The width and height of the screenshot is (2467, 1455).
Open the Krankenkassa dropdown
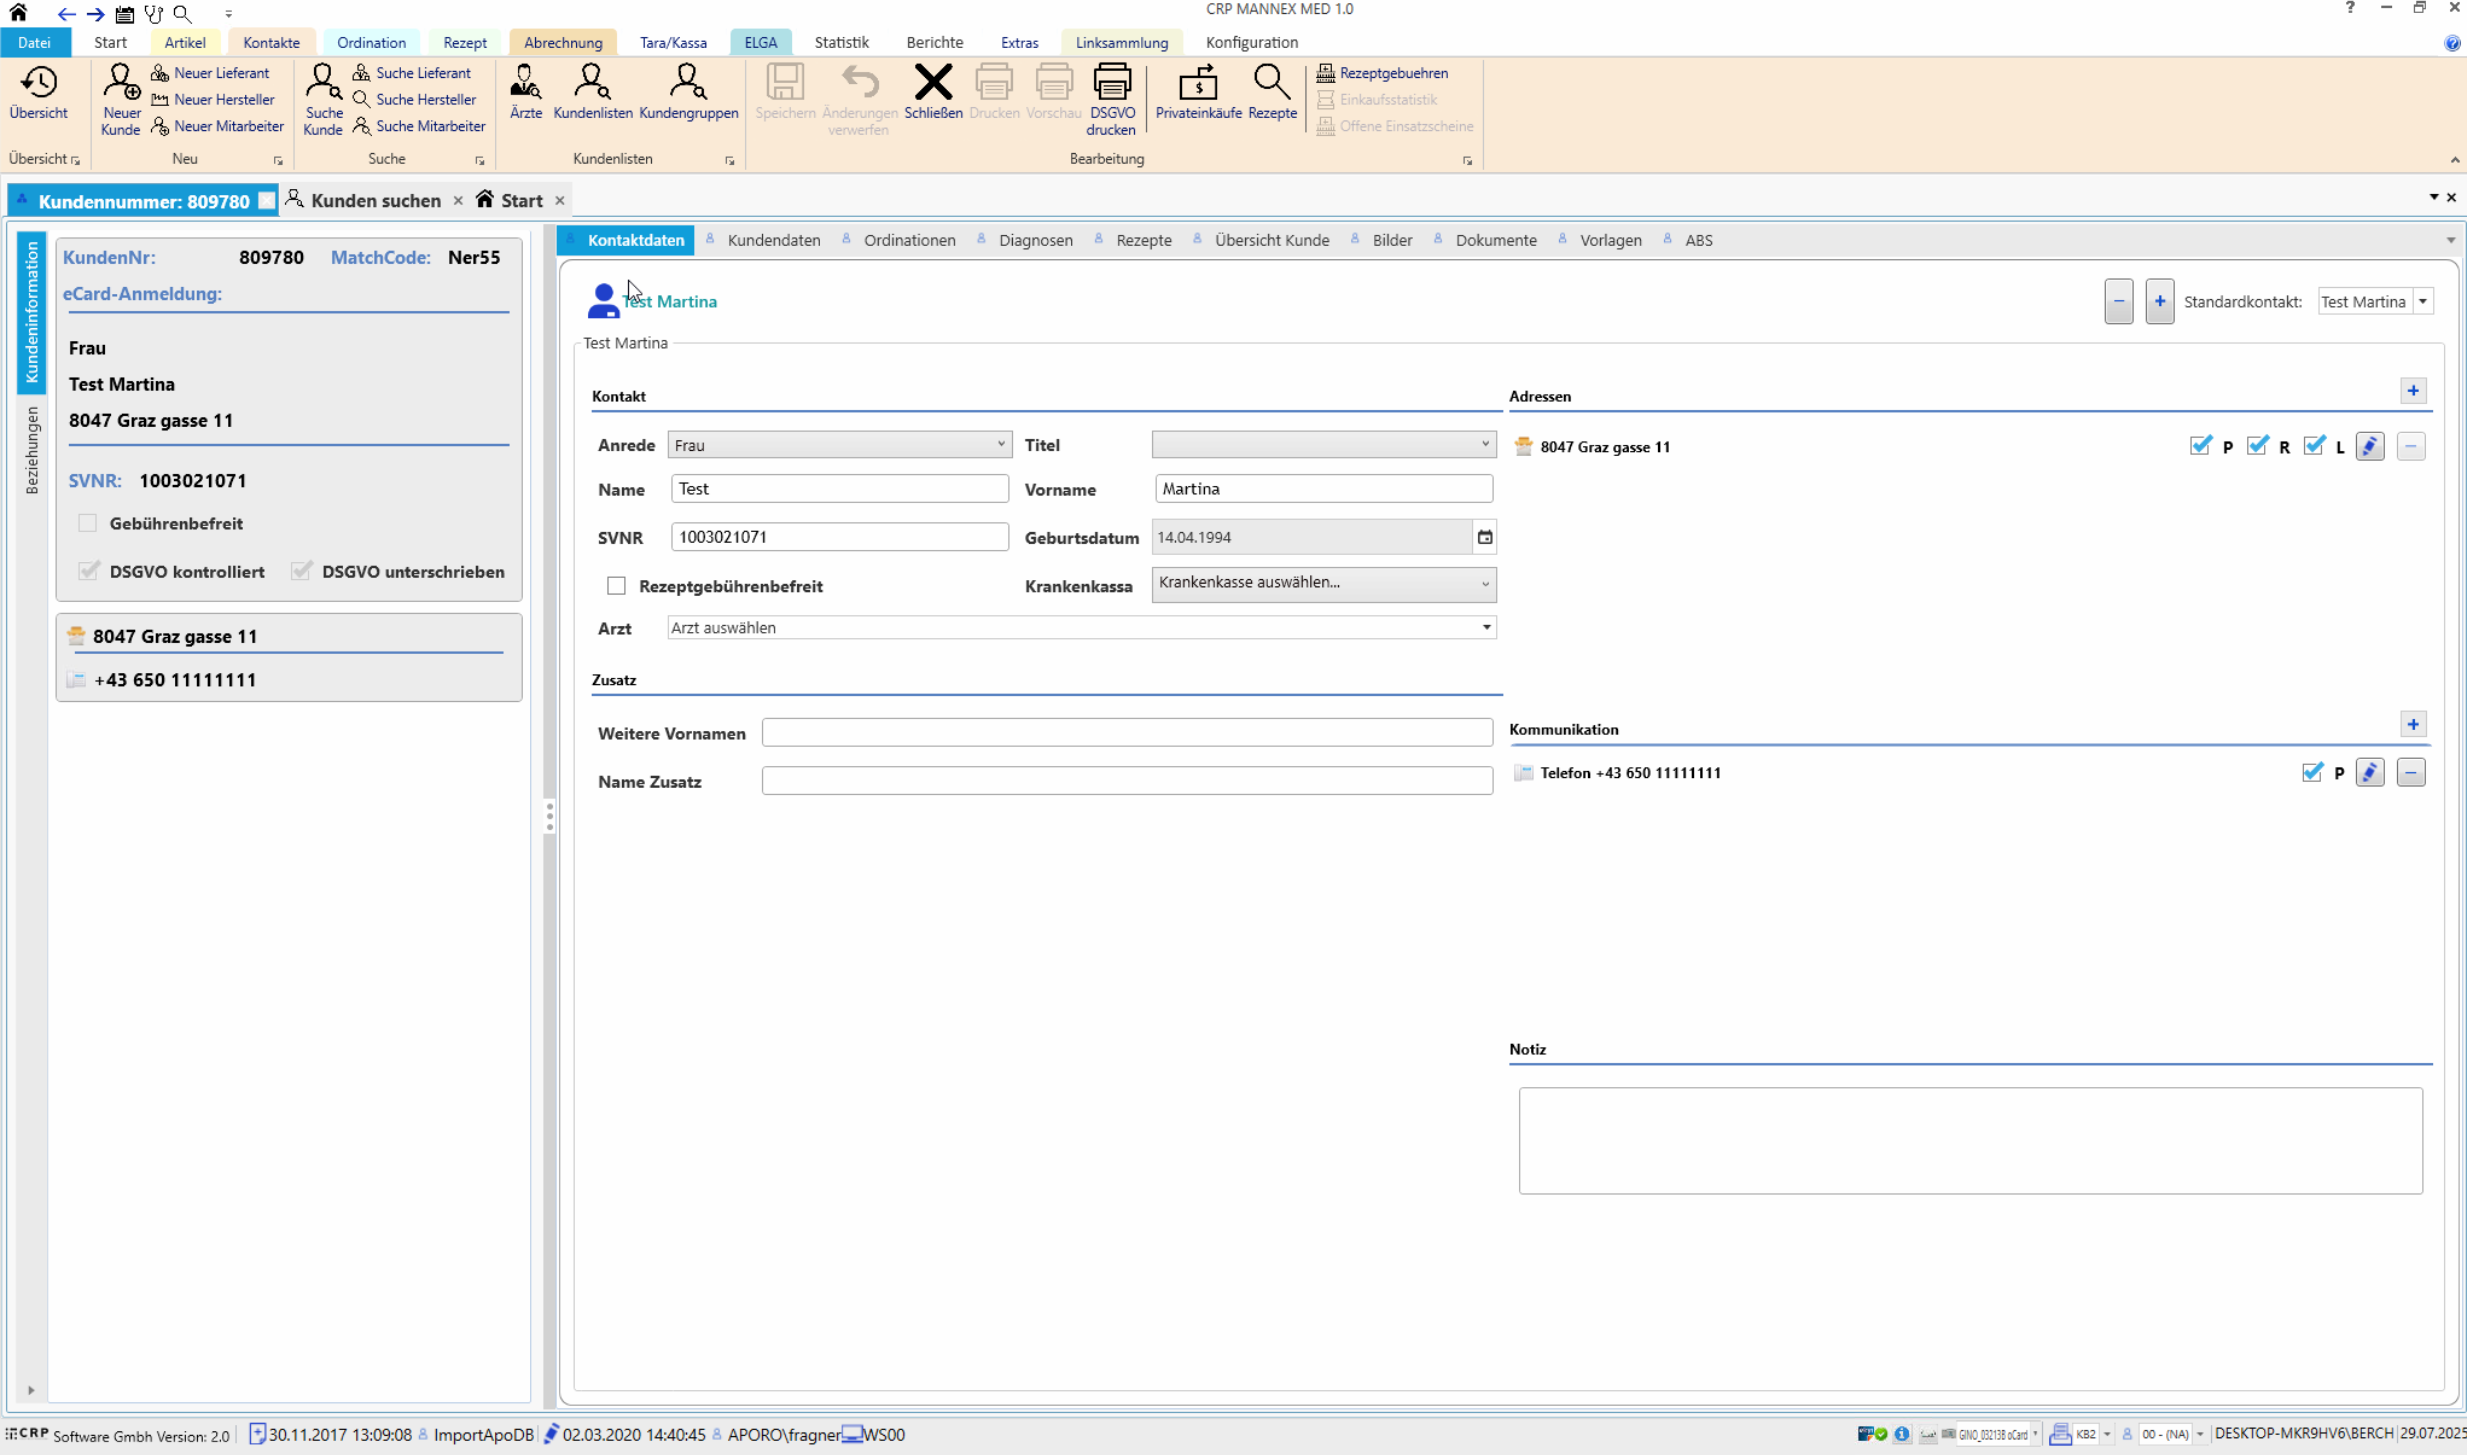pyautogui.click(x=1324, y=584)
